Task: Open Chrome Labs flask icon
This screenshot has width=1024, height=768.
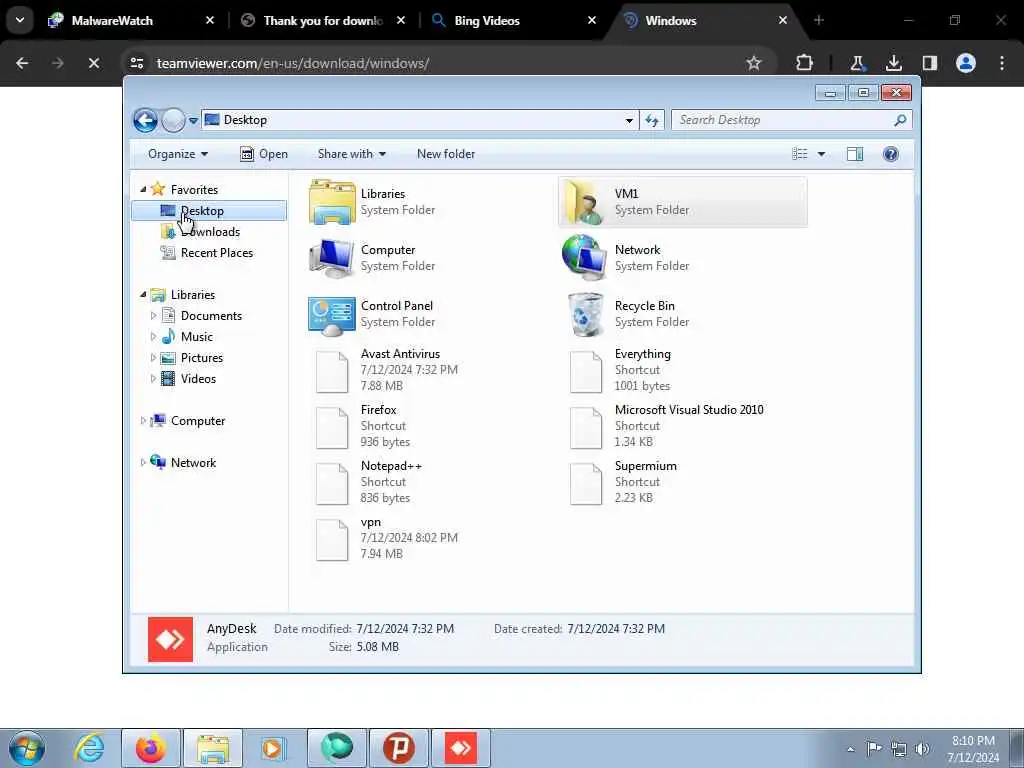Action: point(857,63)
